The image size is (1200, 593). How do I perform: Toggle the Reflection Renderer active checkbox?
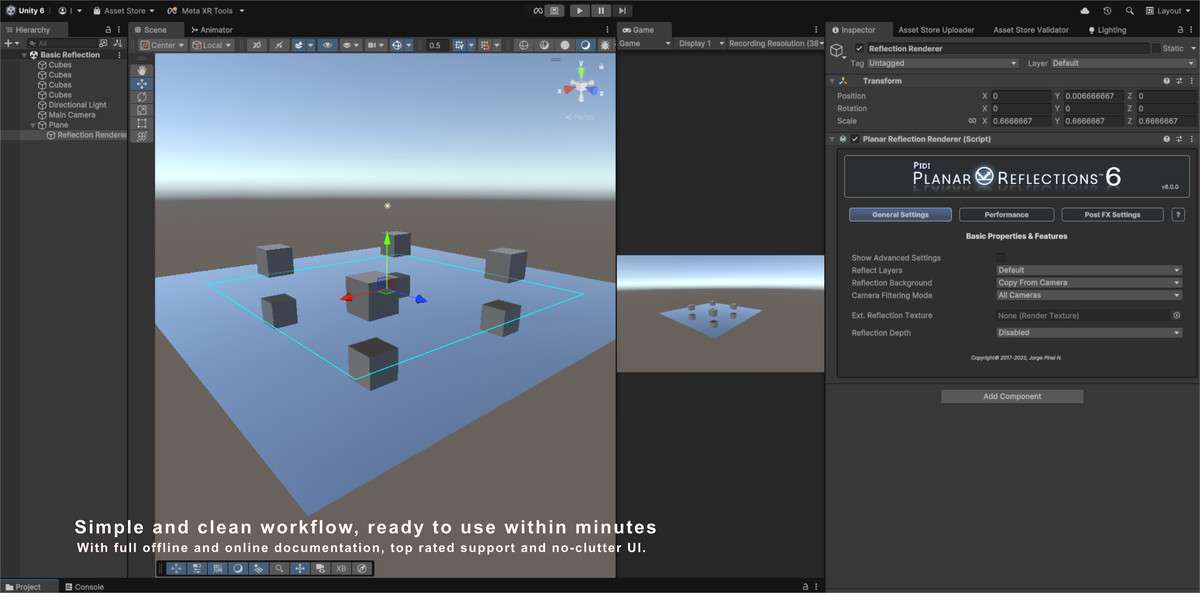pyautogui.click(x=859, y=48)
